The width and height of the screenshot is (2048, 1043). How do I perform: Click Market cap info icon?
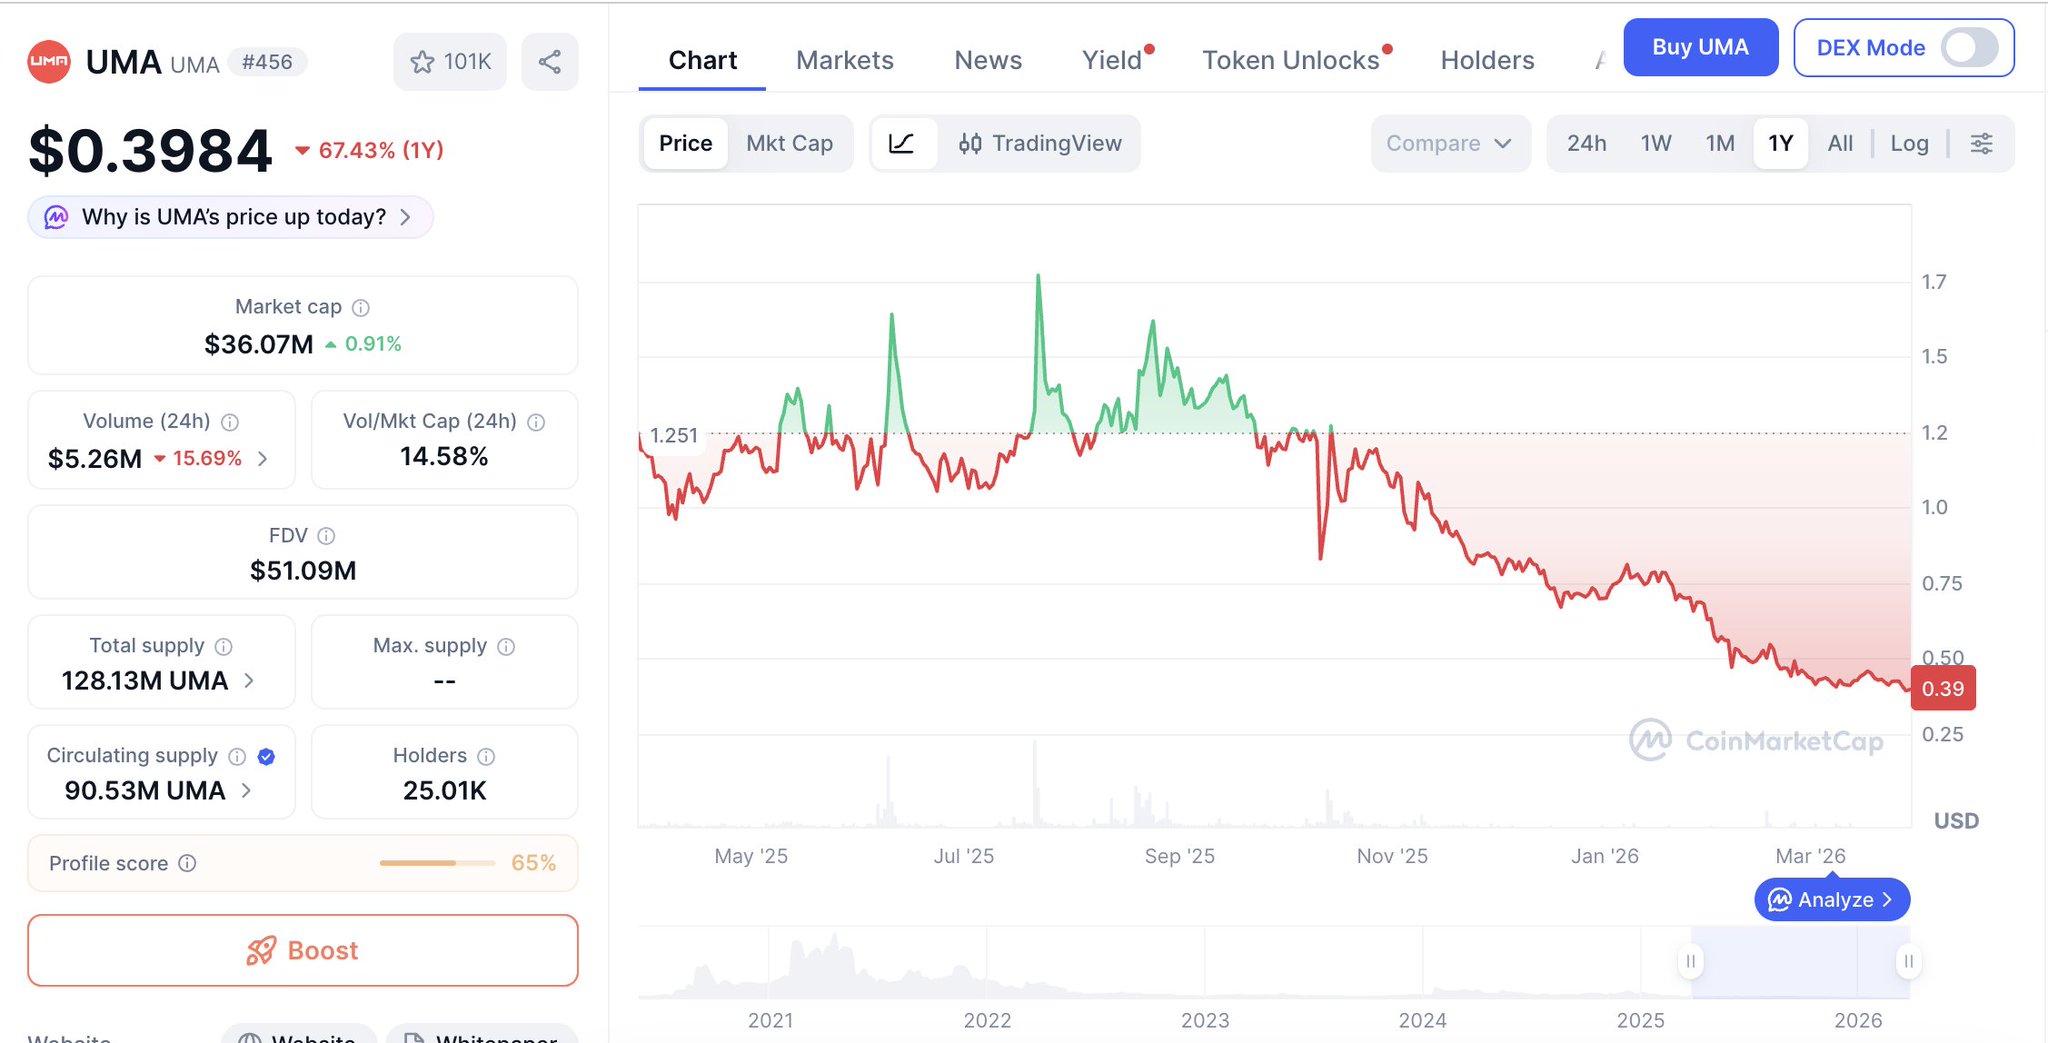click(x=361, y=308)
